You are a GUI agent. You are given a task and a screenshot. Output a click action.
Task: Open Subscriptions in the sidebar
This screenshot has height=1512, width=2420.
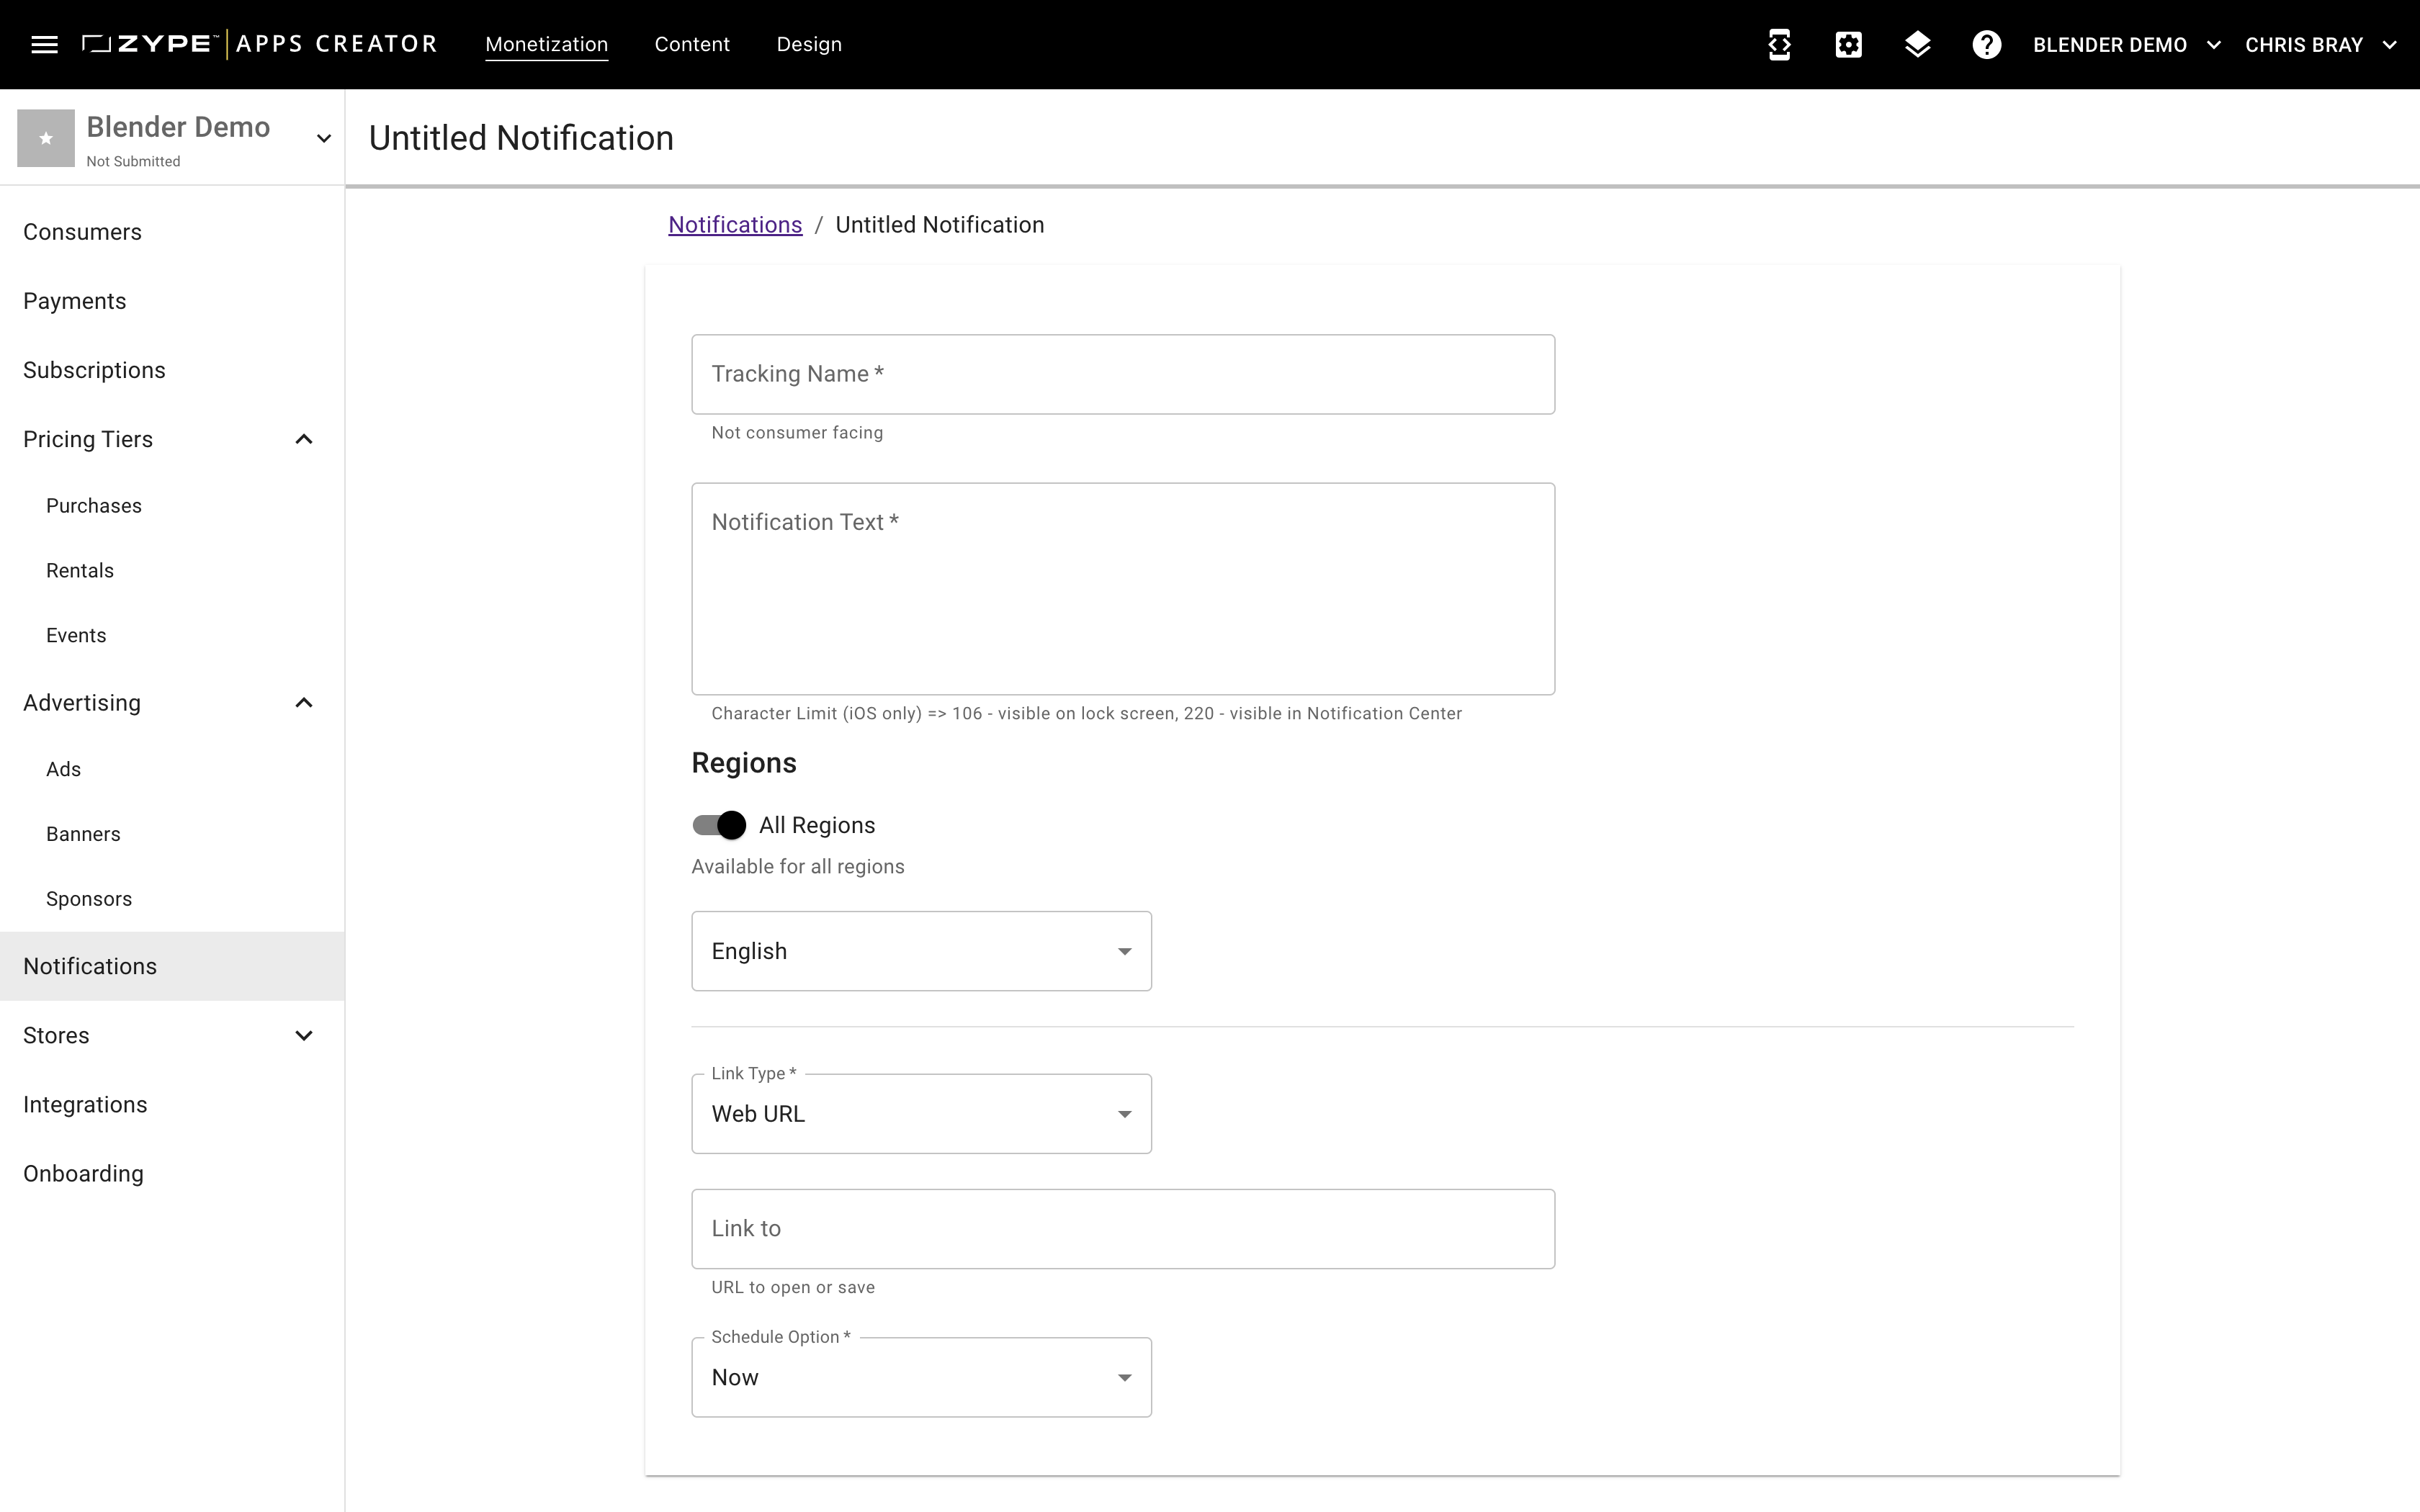172,370
